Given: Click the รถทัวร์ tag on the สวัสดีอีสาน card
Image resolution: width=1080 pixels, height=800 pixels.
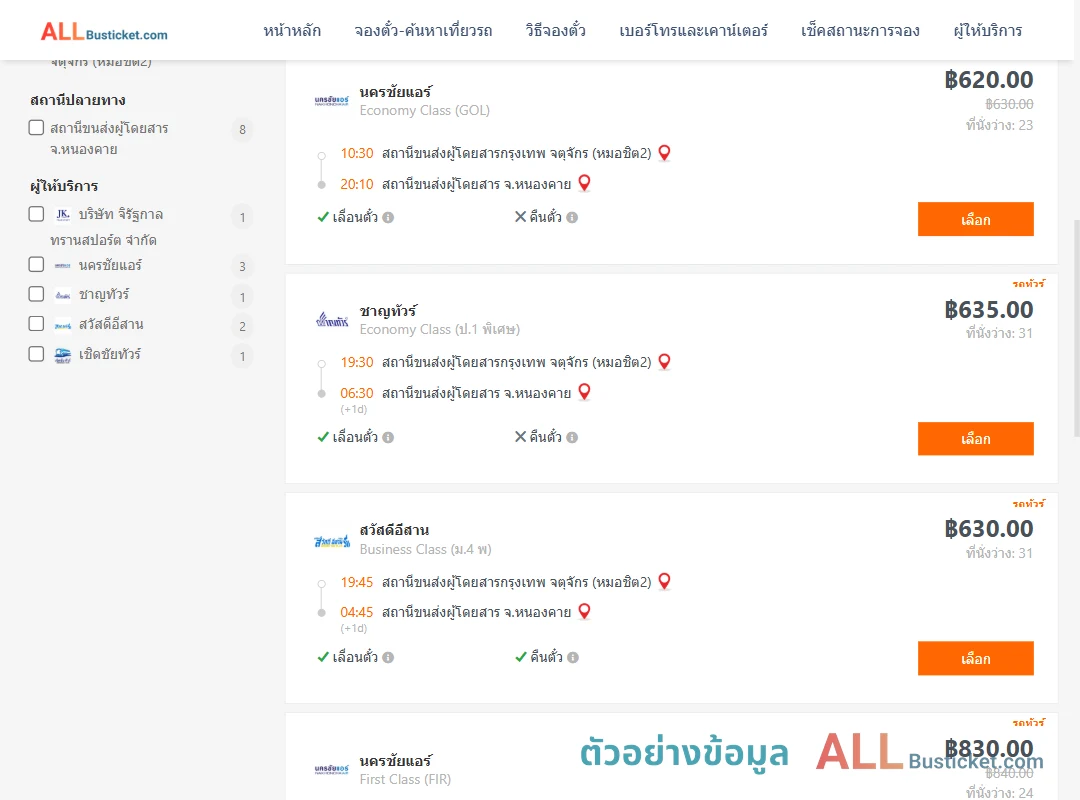Looking at the screenshot, I should 1028,504.
